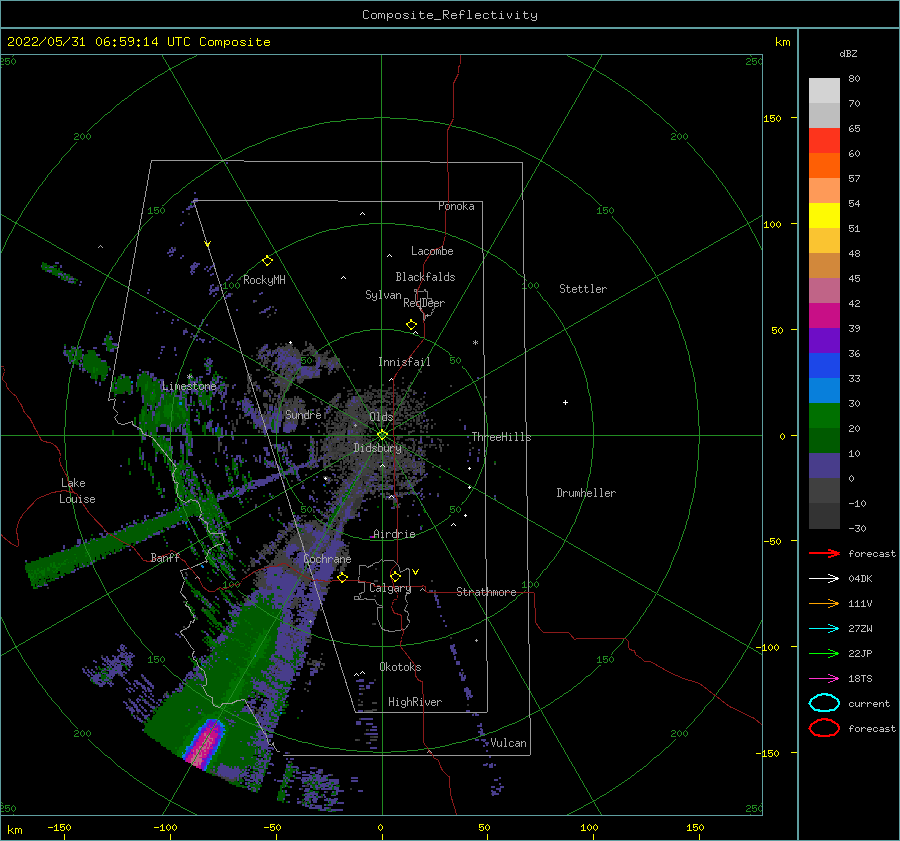
Task: Click the yellow radar-center diamond near Didsbury
Action: (382, 435)
